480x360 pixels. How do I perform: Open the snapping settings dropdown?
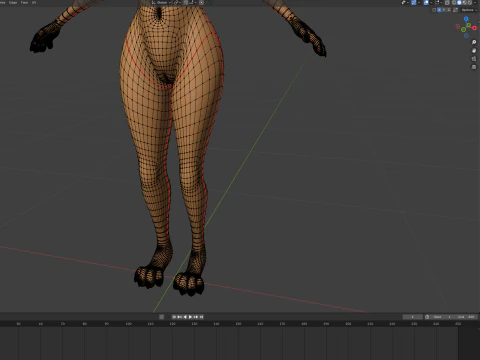click(193, 2)
